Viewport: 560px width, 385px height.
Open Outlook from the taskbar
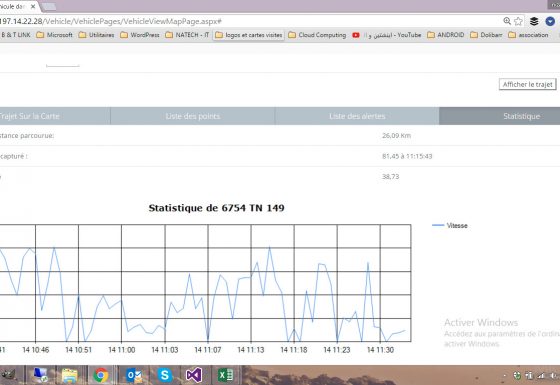134,375
